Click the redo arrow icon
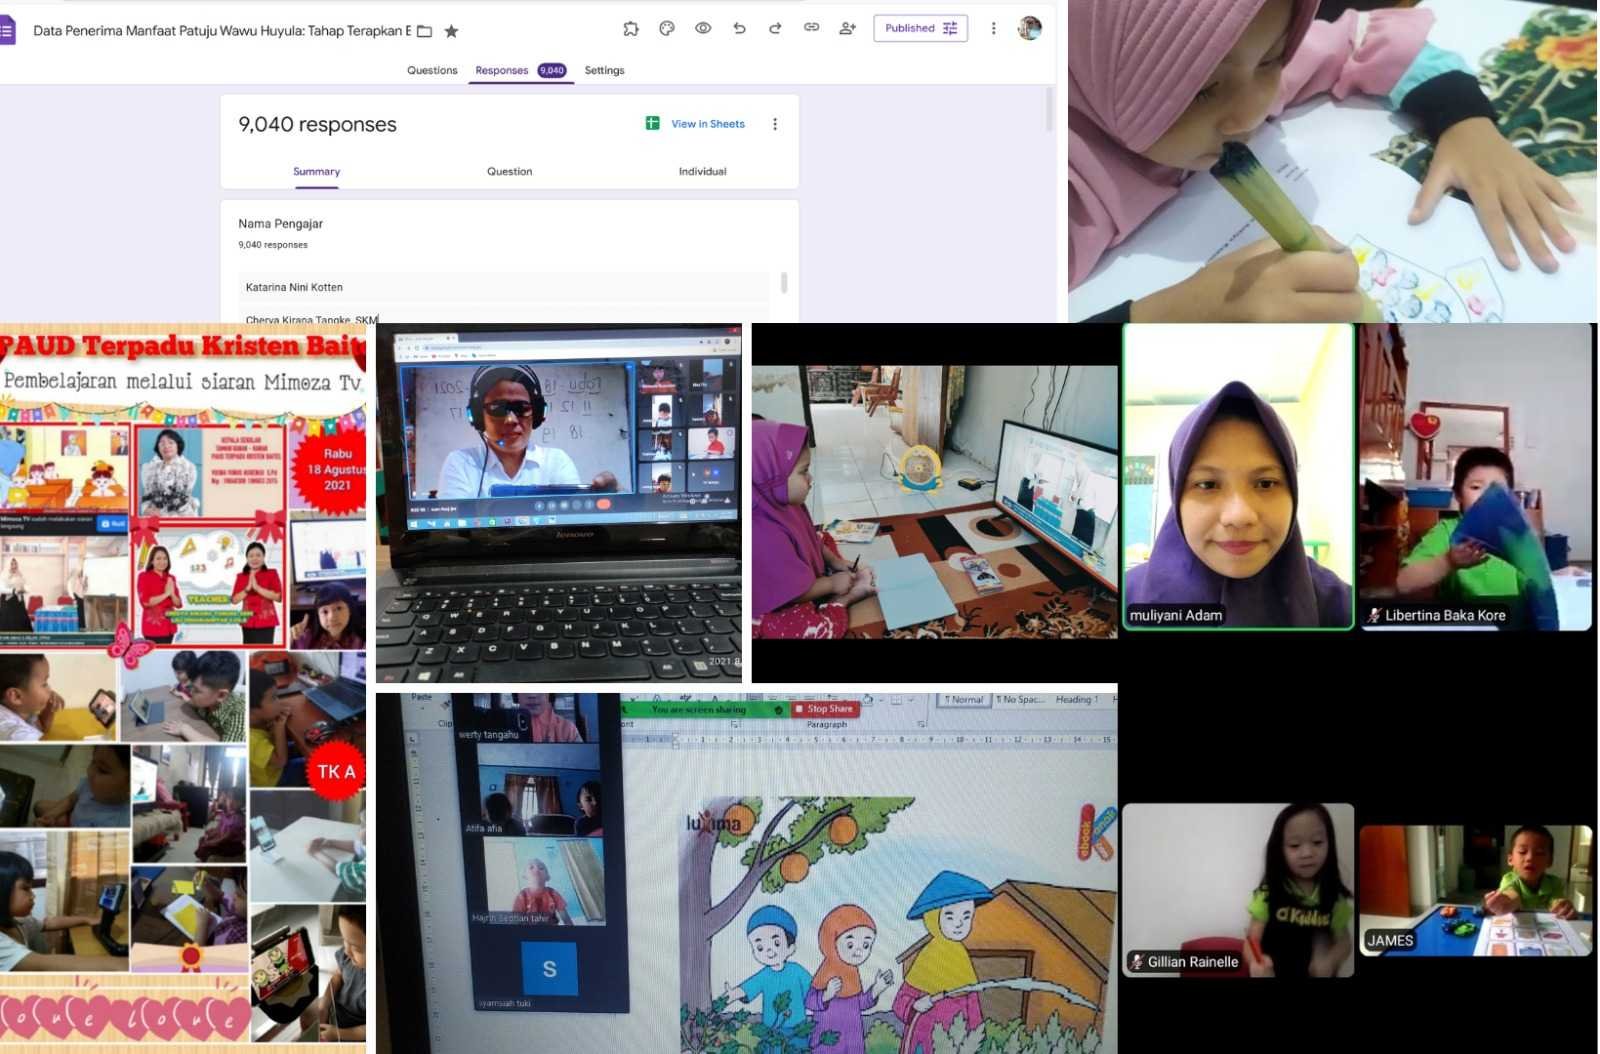This screenshot has width=1600, height=1054. pos(775,29)
